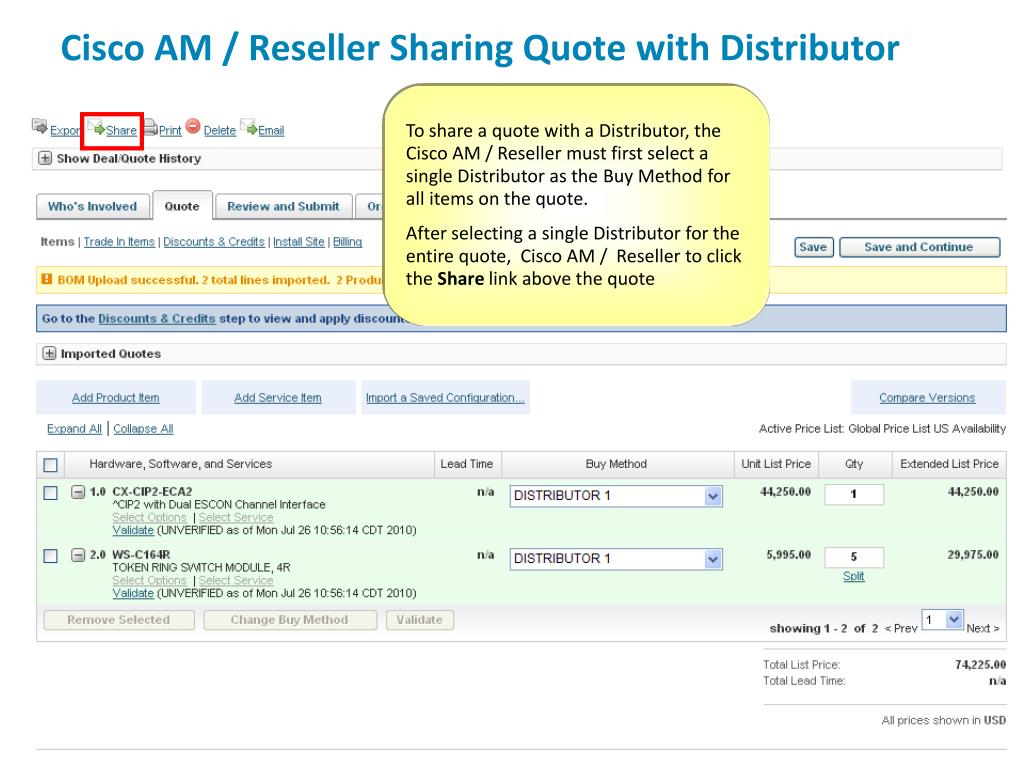Click Add Product Item link
Screen dimensions: 1024x768
coord(116,398)
